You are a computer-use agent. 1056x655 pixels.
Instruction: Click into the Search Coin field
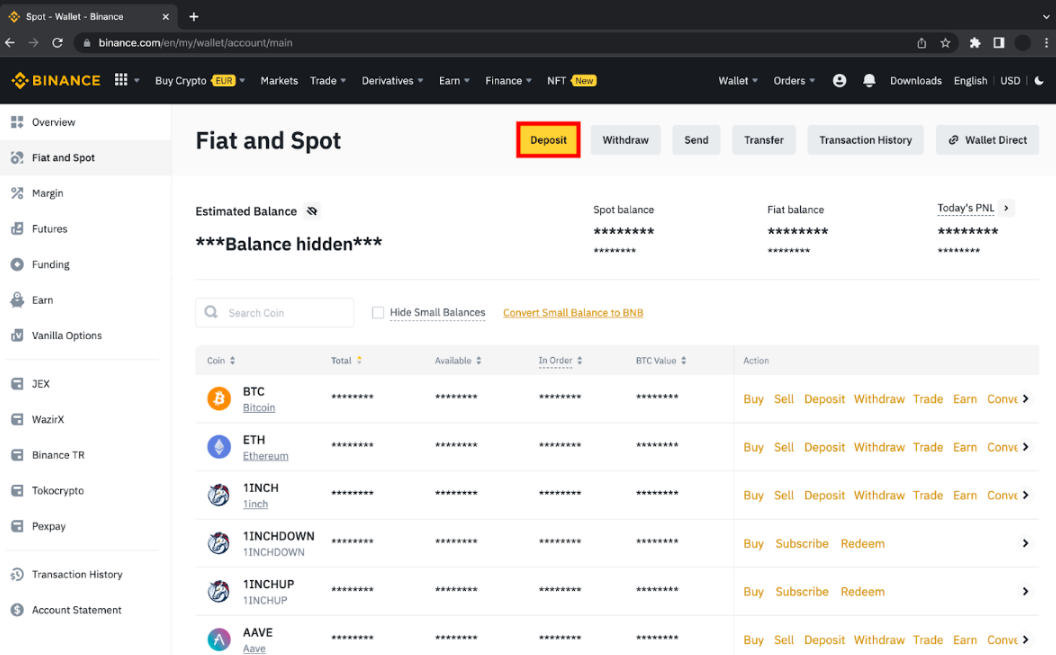click(x=275, y=312)
